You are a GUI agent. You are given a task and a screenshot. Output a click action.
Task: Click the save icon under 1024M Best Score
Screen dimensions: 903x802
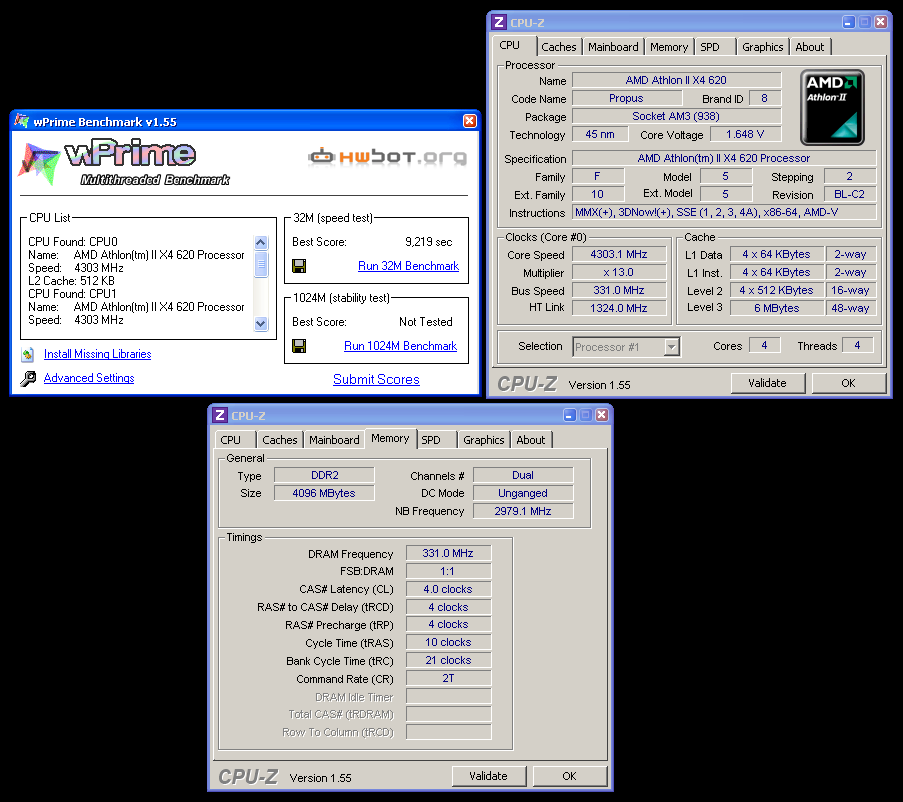coord(299,346)
